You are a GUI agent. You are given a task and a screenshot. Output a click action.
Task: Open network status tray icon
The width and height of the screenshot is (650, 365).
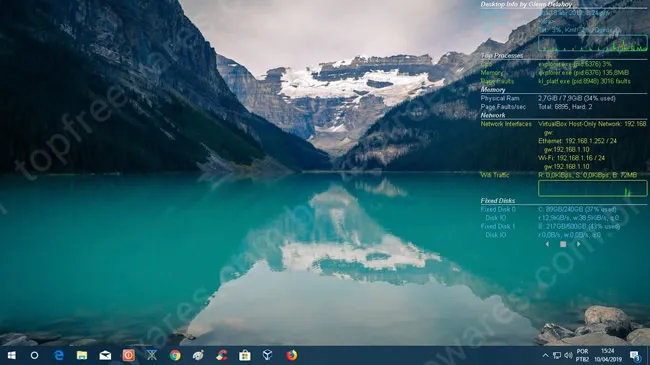click(x=557, y=356)
